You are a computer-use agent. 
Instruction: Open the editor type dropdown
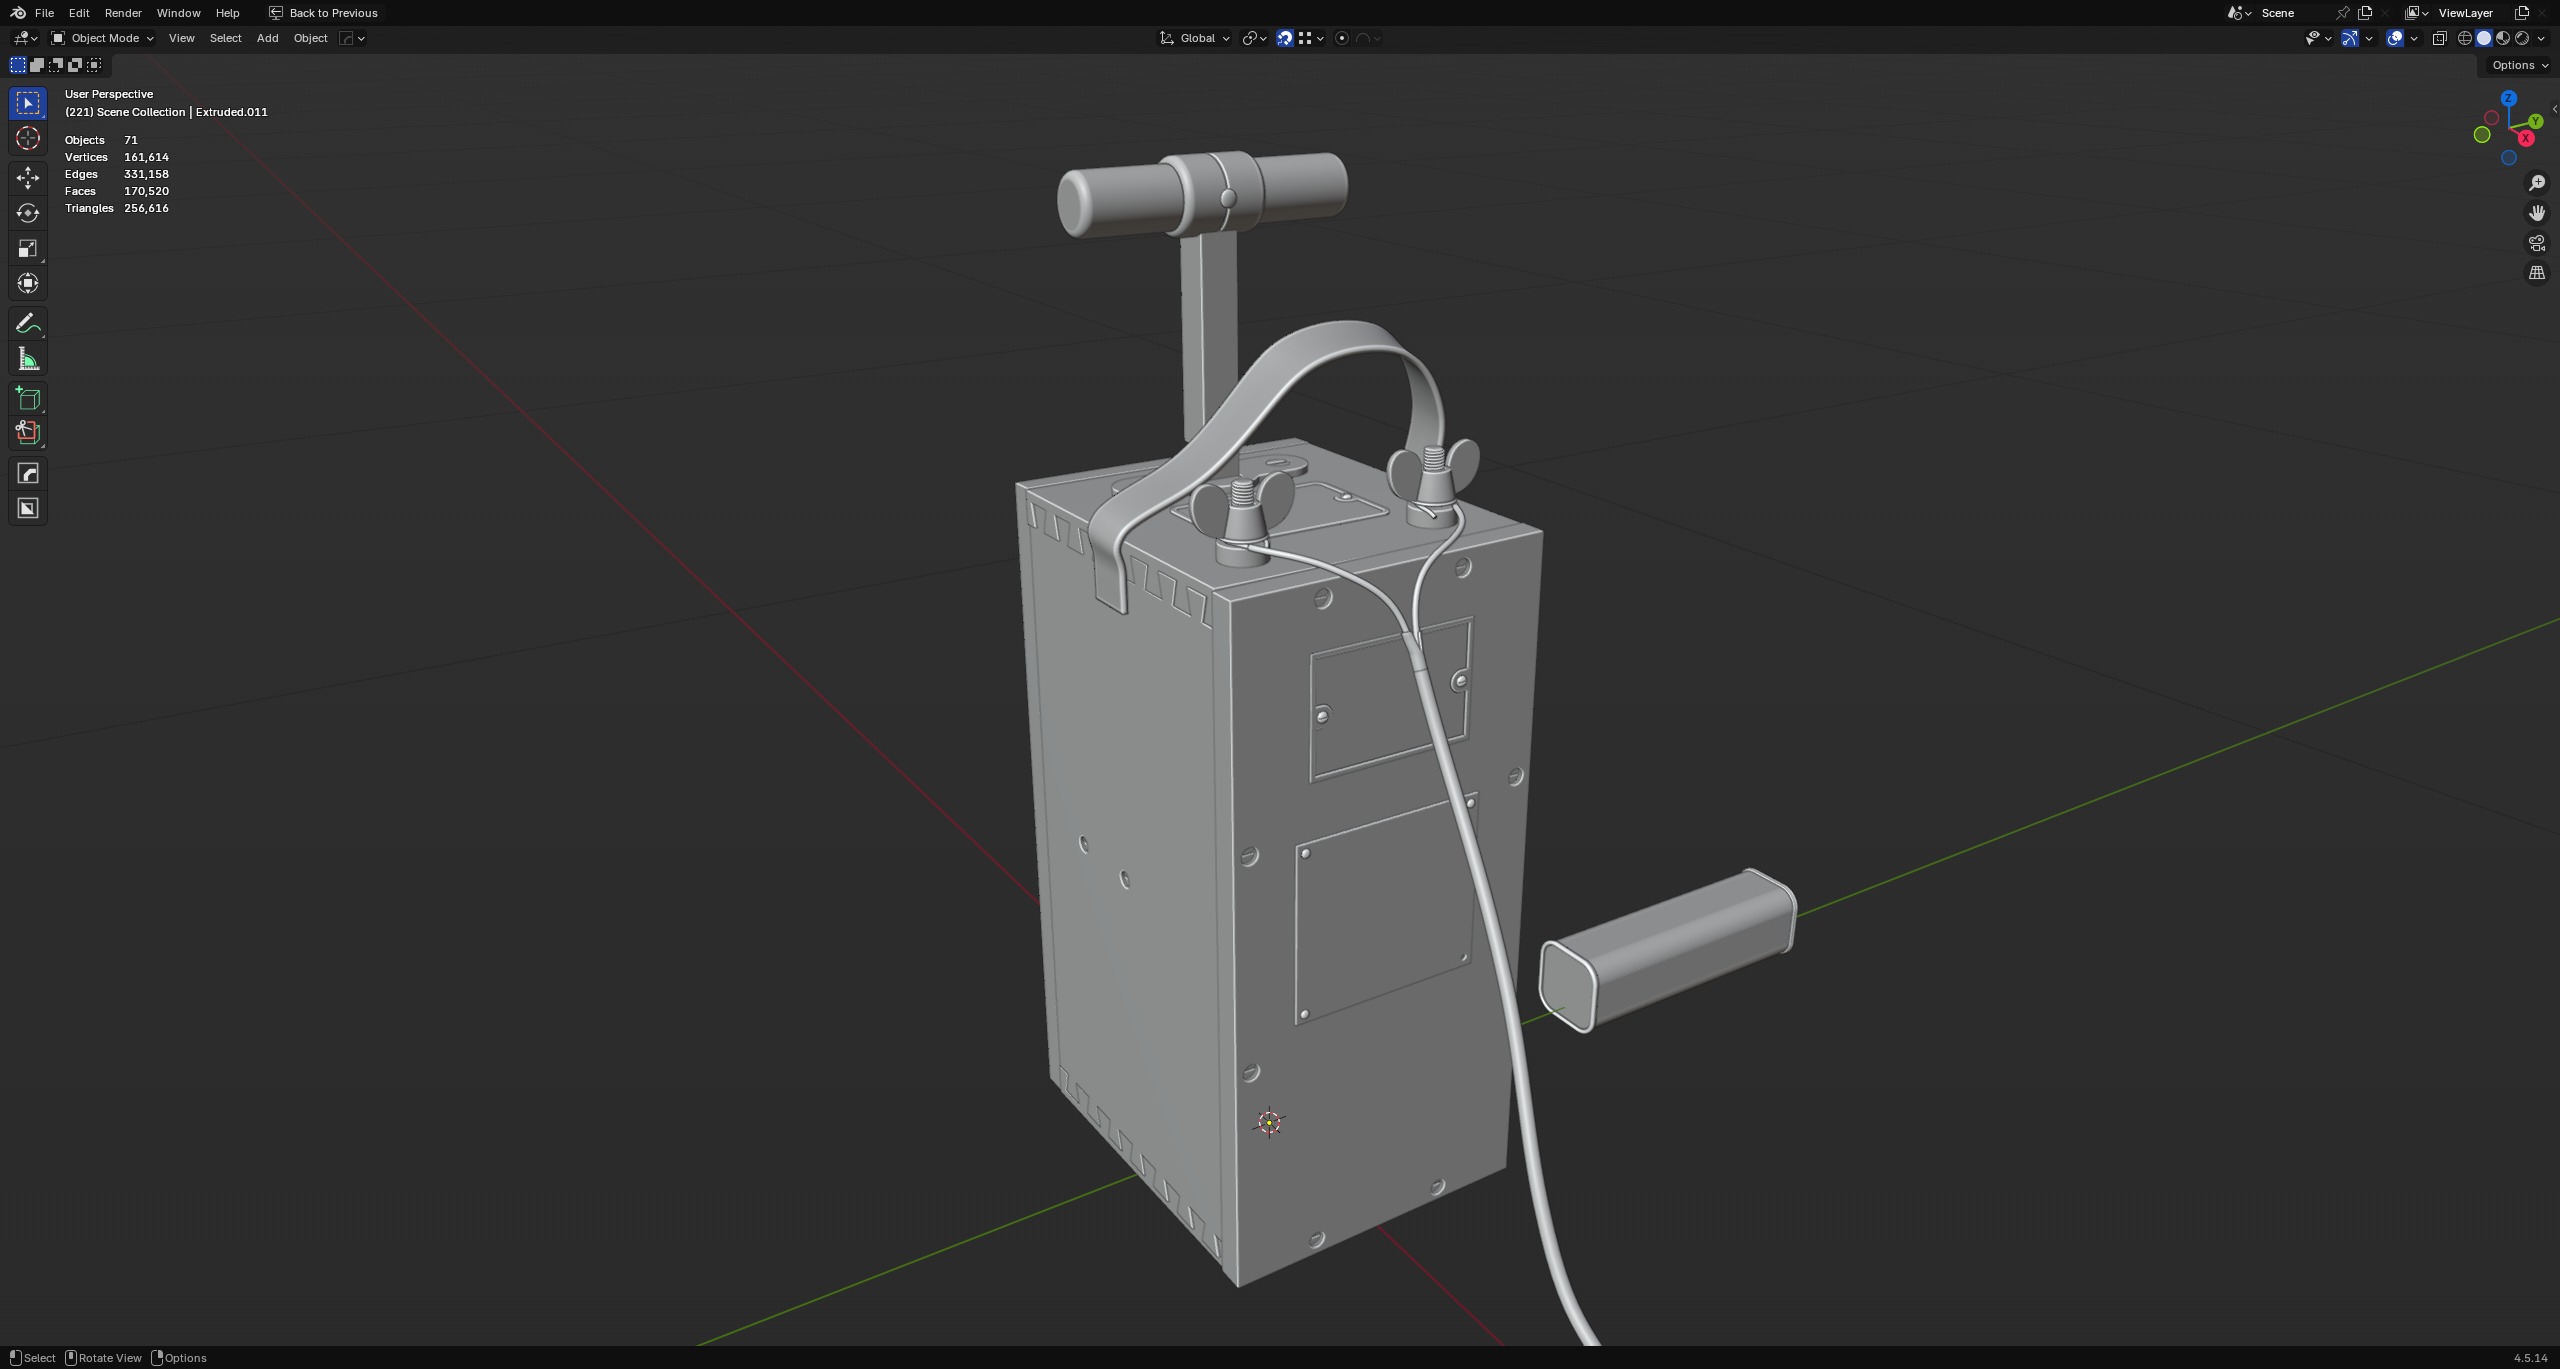tap(25, 38)
